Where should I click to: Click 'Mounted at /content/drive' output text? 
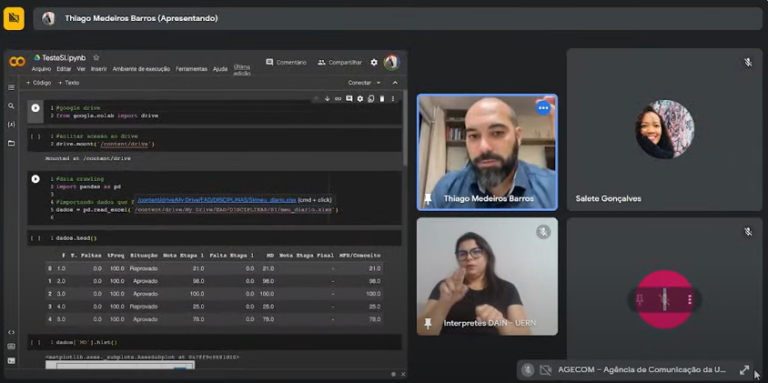[x=88, y=158]
